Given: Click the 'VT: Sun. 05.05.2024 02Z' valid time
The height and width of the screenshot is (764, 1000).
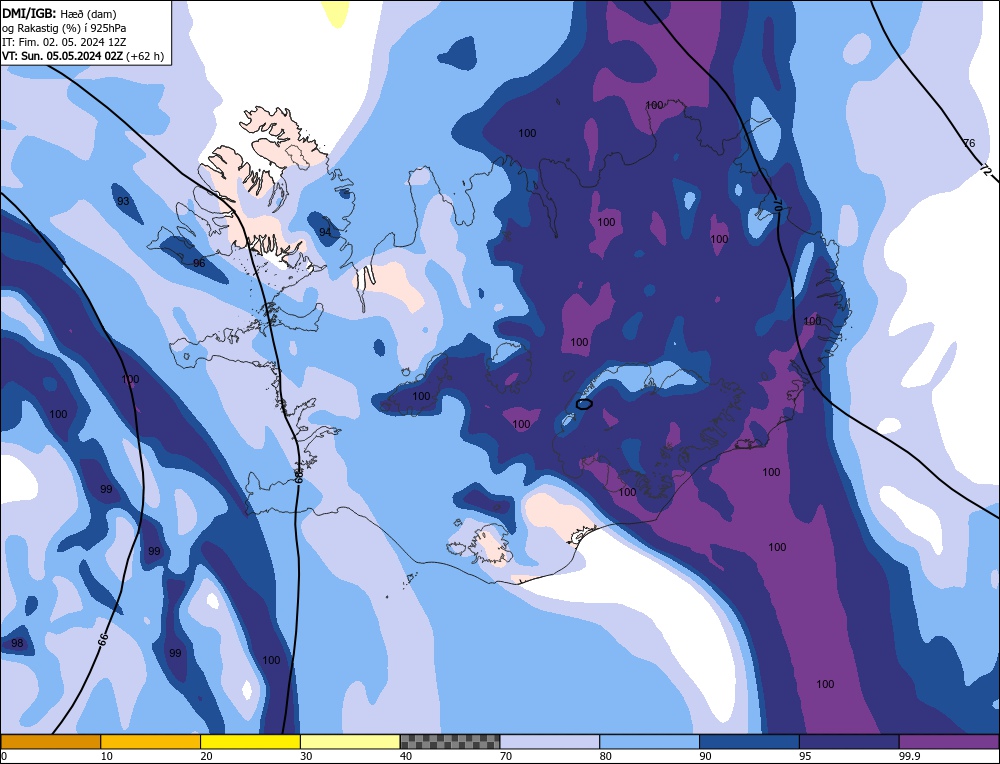Looking at the screenshot, I should (62, 56).
